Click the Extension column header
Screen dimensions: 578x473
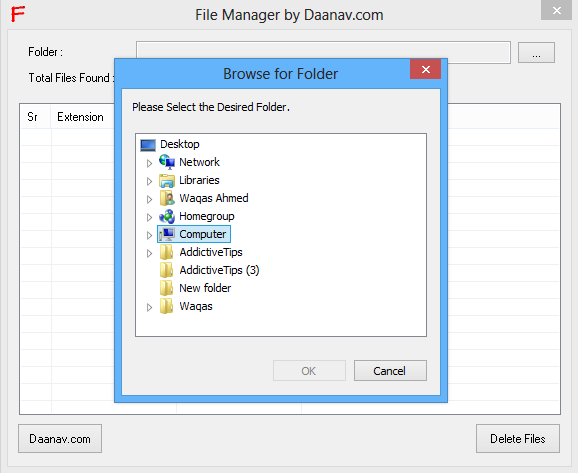point(83,117)
